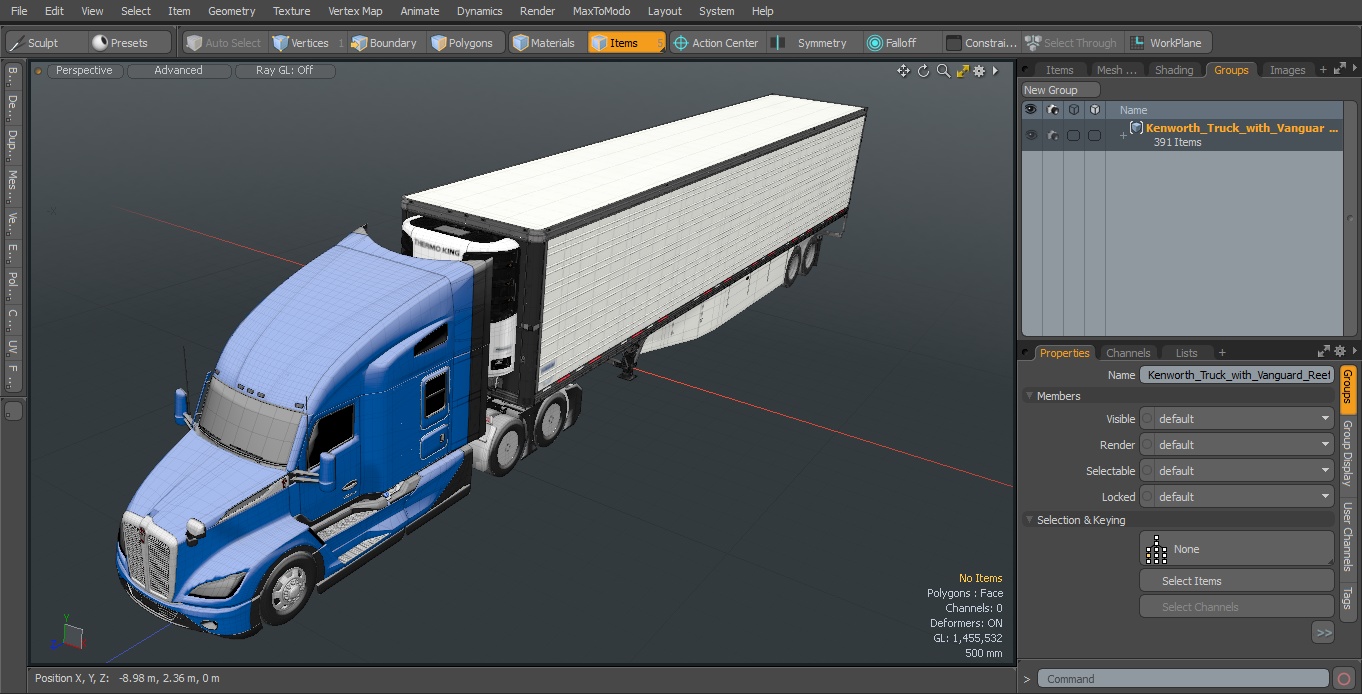Open the Group Display vertical tab
Screen dimensions: 1362x694
[1348, 453]
